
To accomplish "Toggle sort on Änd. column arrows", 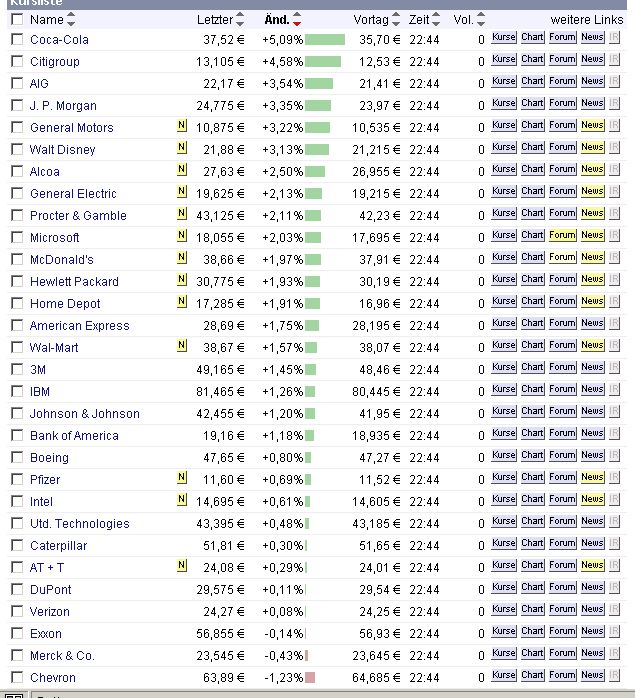I will 297,20.
